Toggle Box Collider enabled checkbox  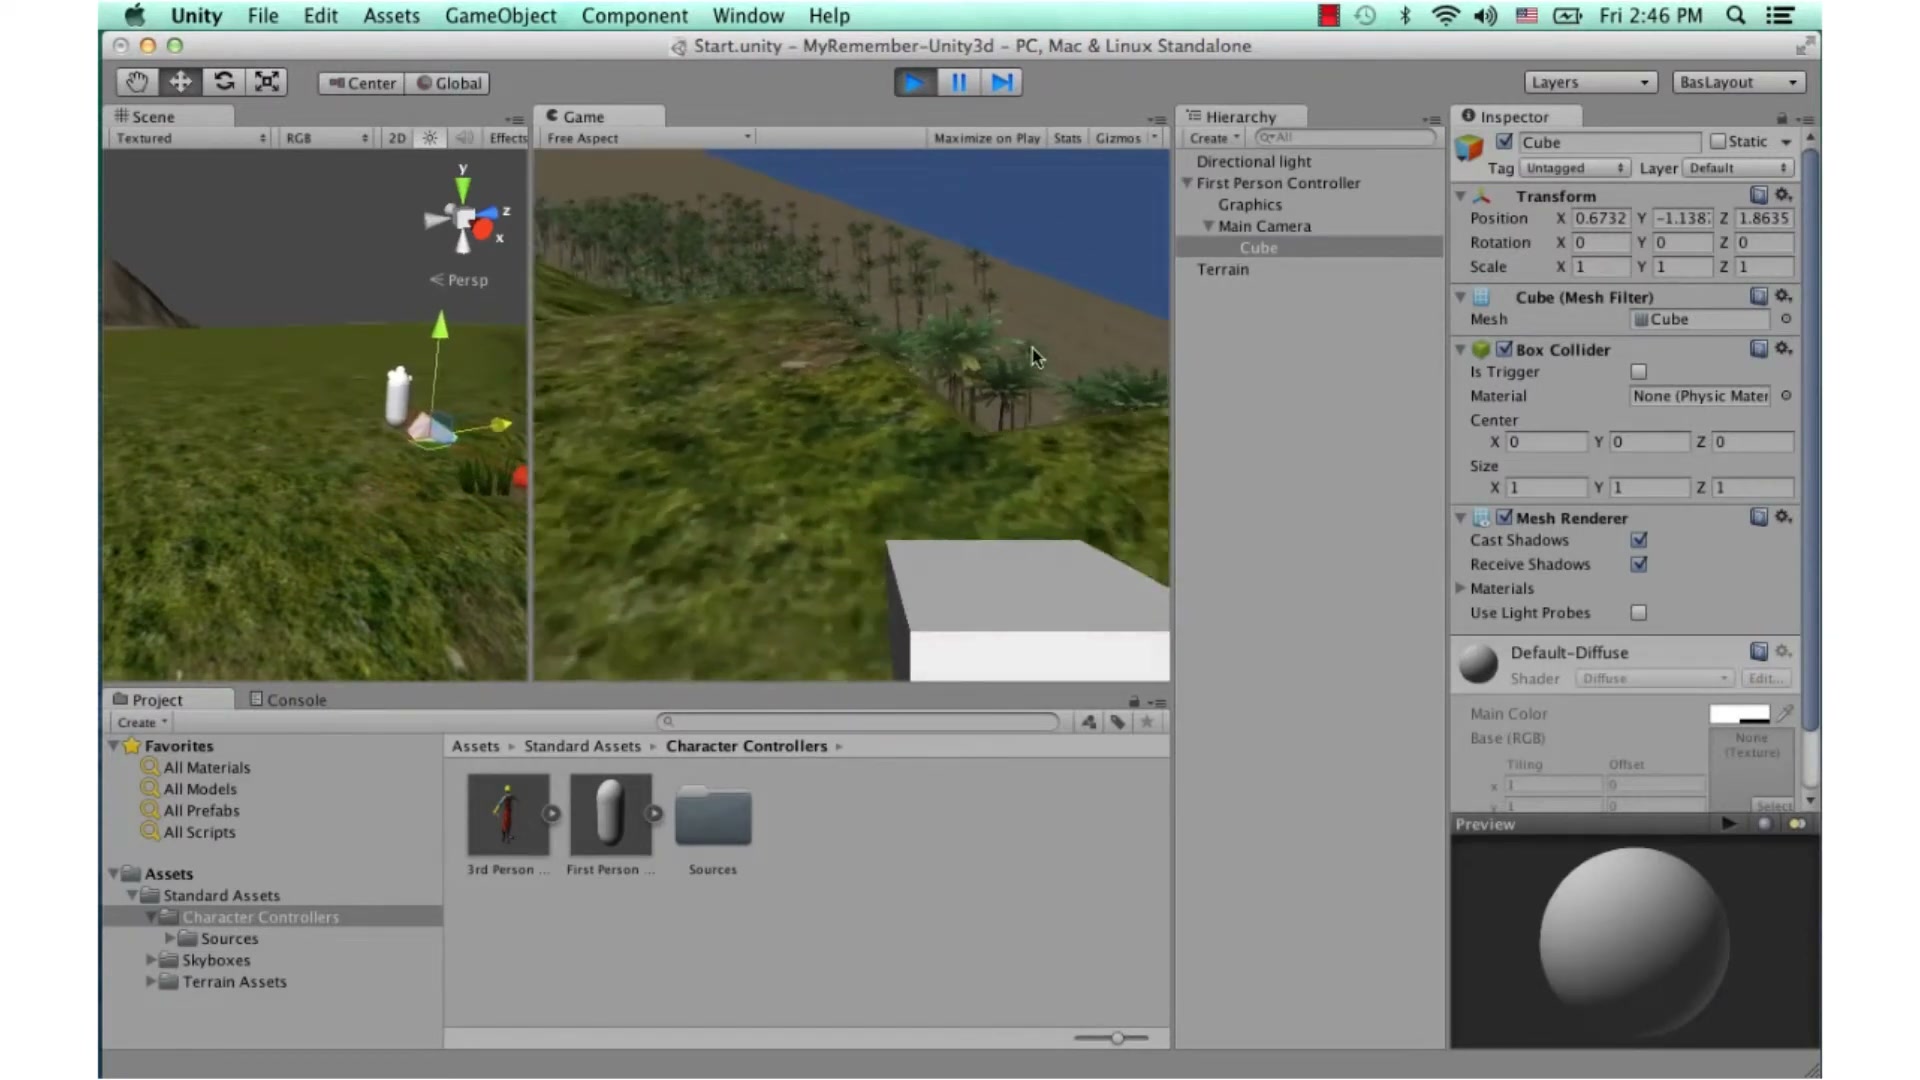(x=1504, y=349)
